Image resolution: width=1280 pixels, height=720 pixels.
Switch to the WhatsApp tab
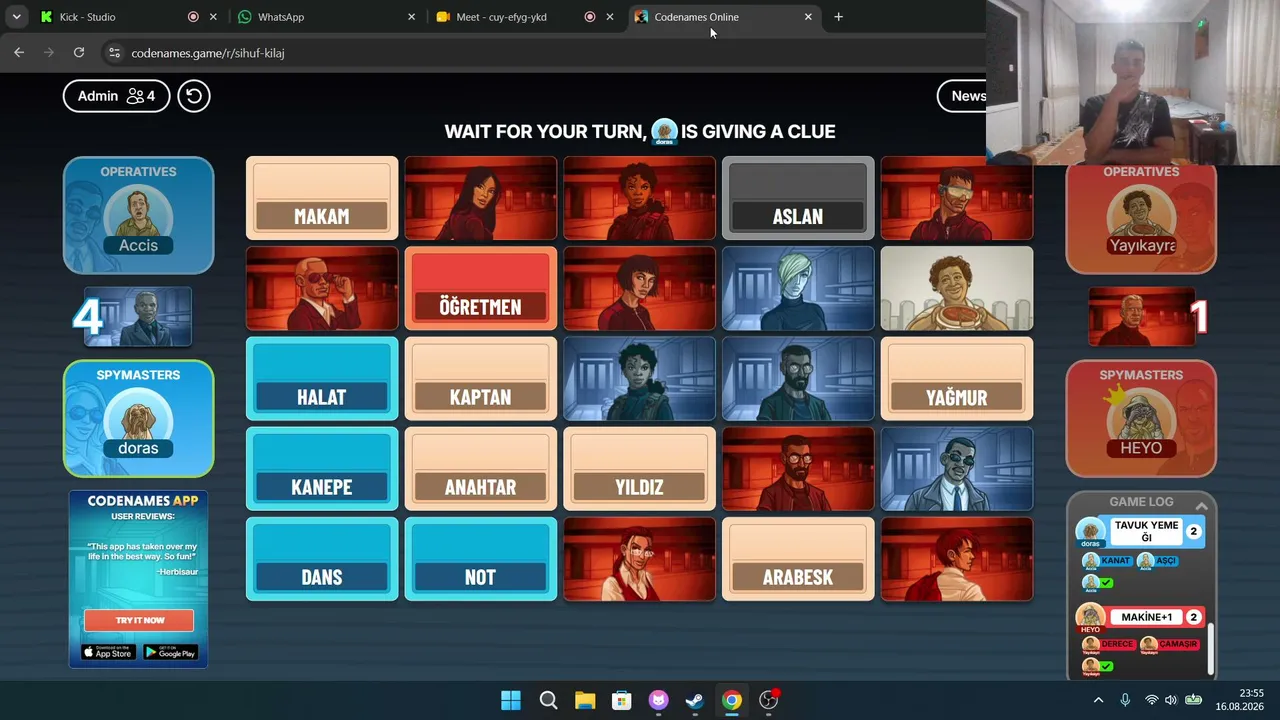(x=326, y=17)
